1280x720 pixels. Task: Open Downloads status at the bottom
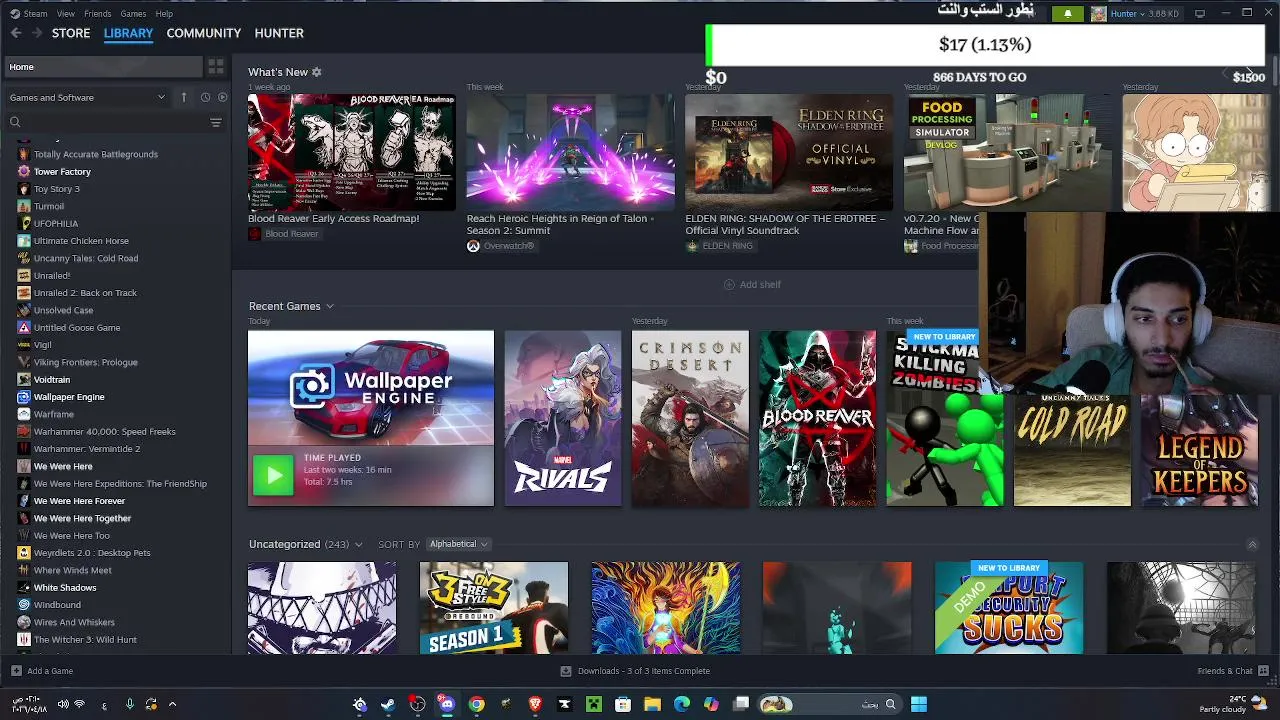point(636,671)
